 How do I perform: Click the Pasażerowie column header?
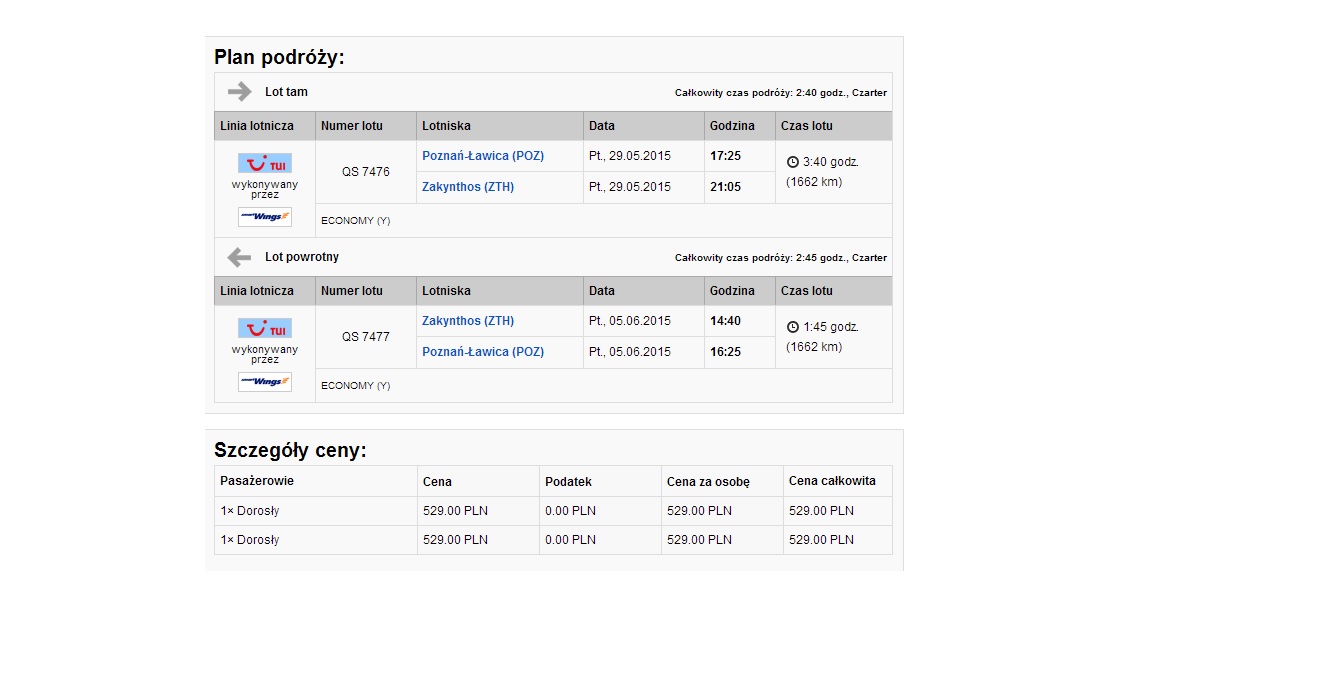[257, 481]
